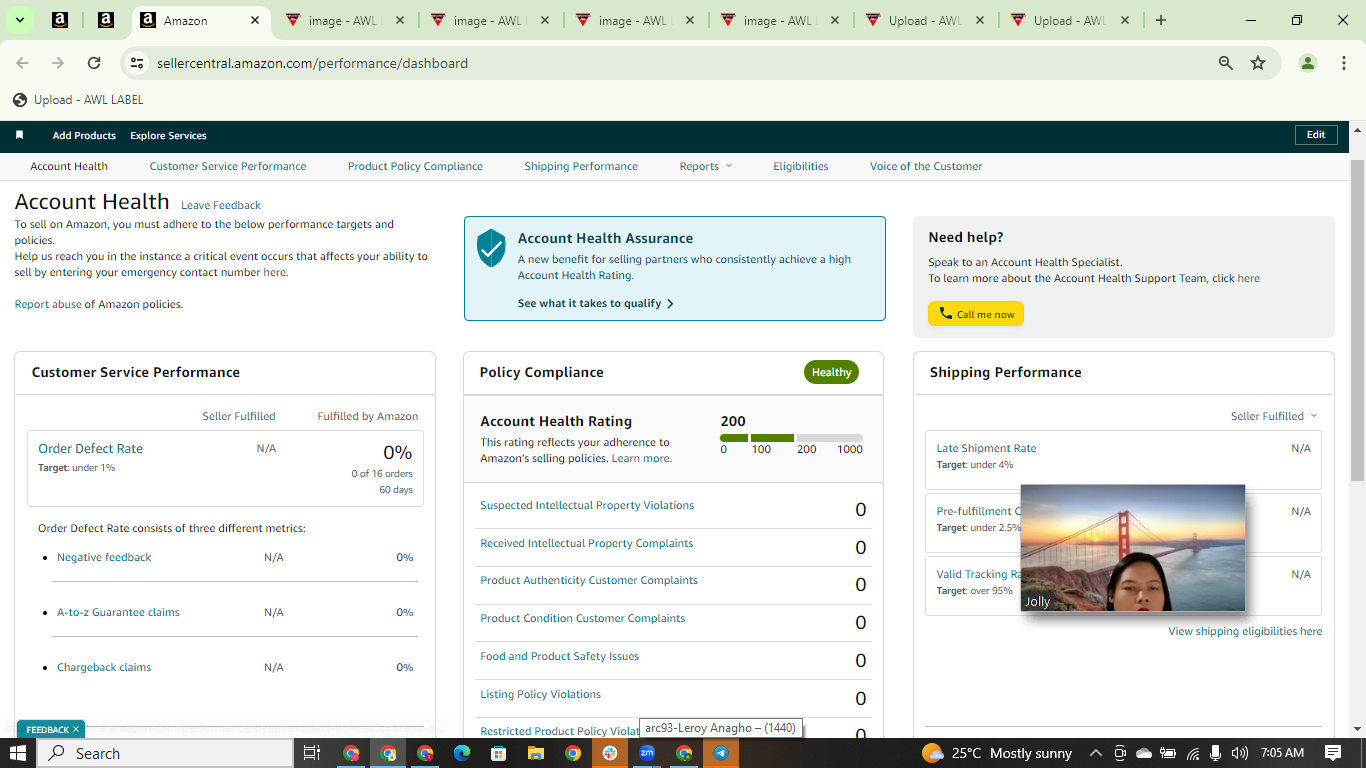View Product Authenticity Customer Complaints

tap(589, 580)
